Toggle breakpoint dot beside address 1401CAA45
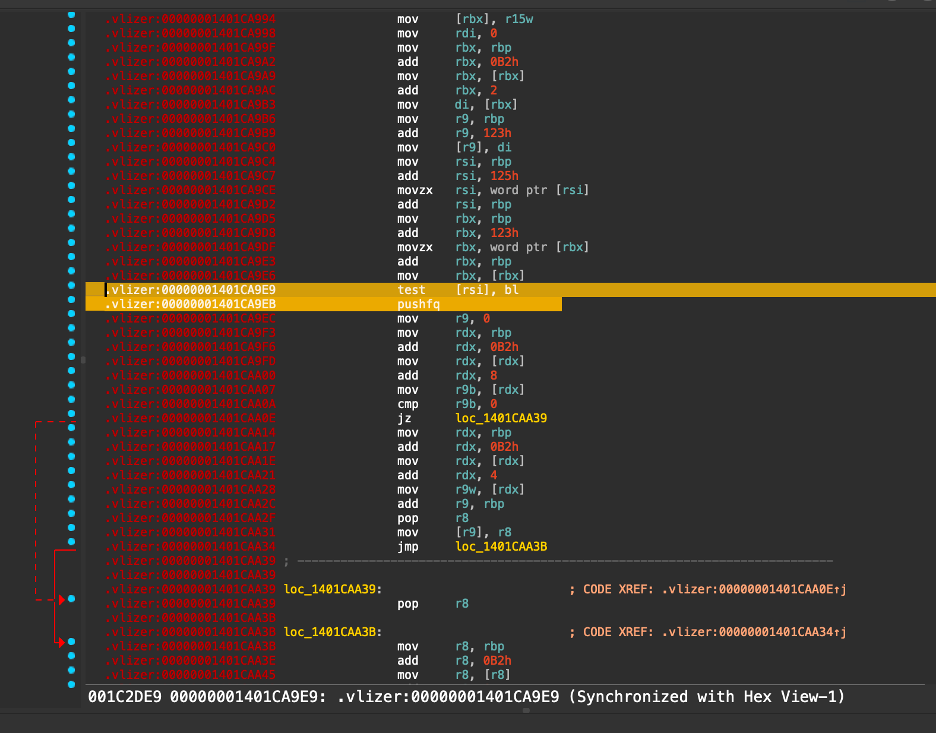Image resolution: width=936 pixels, height=734 pixels. (72, 670)
